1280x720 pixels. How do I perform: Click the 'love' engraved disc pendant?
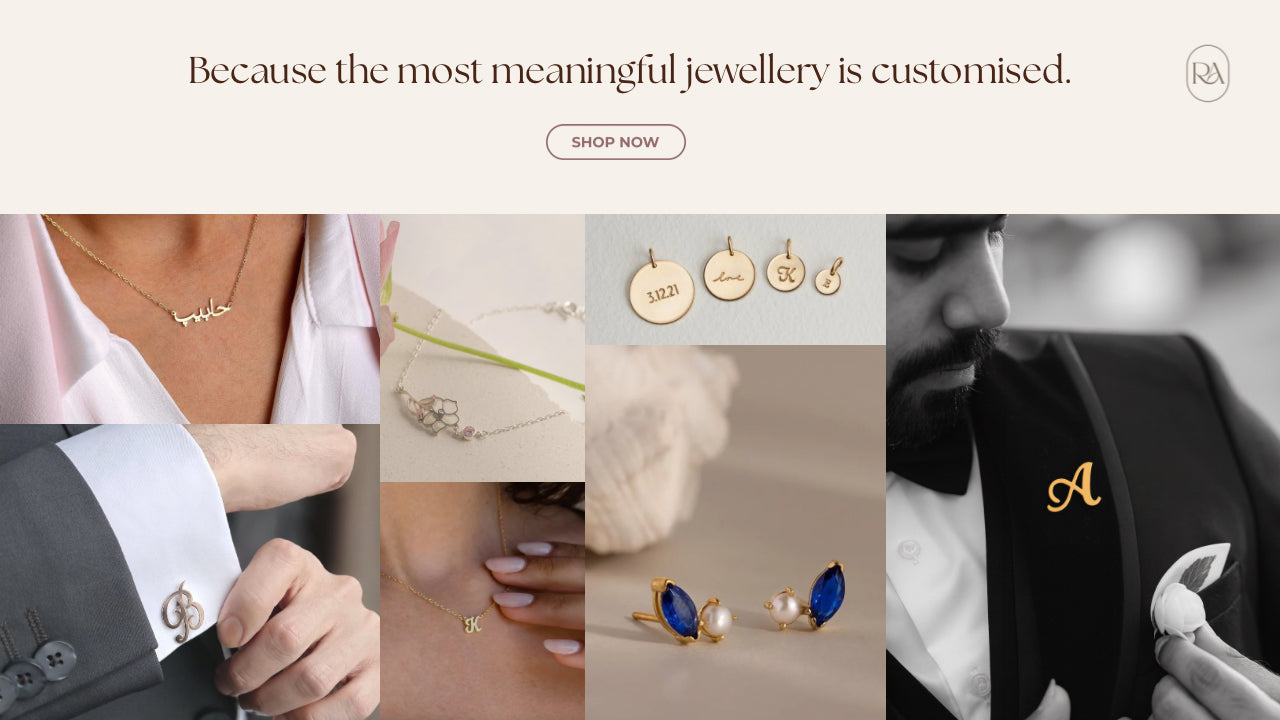coord(729,274)
